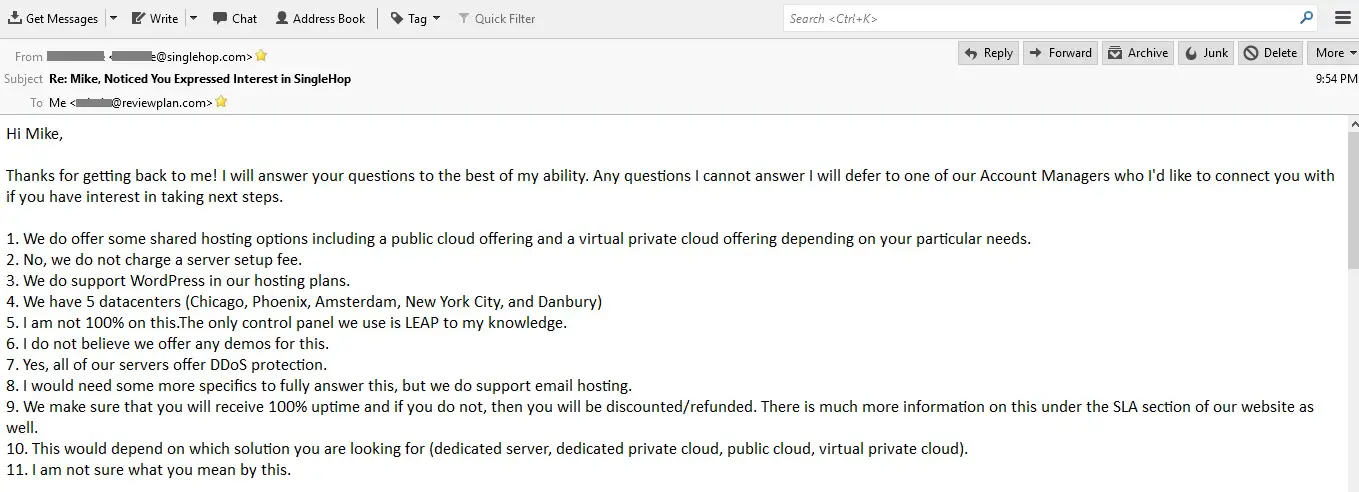Open the Tag dropdown
This screenshot has height=492, width=1359.
(x=415, y=18)
